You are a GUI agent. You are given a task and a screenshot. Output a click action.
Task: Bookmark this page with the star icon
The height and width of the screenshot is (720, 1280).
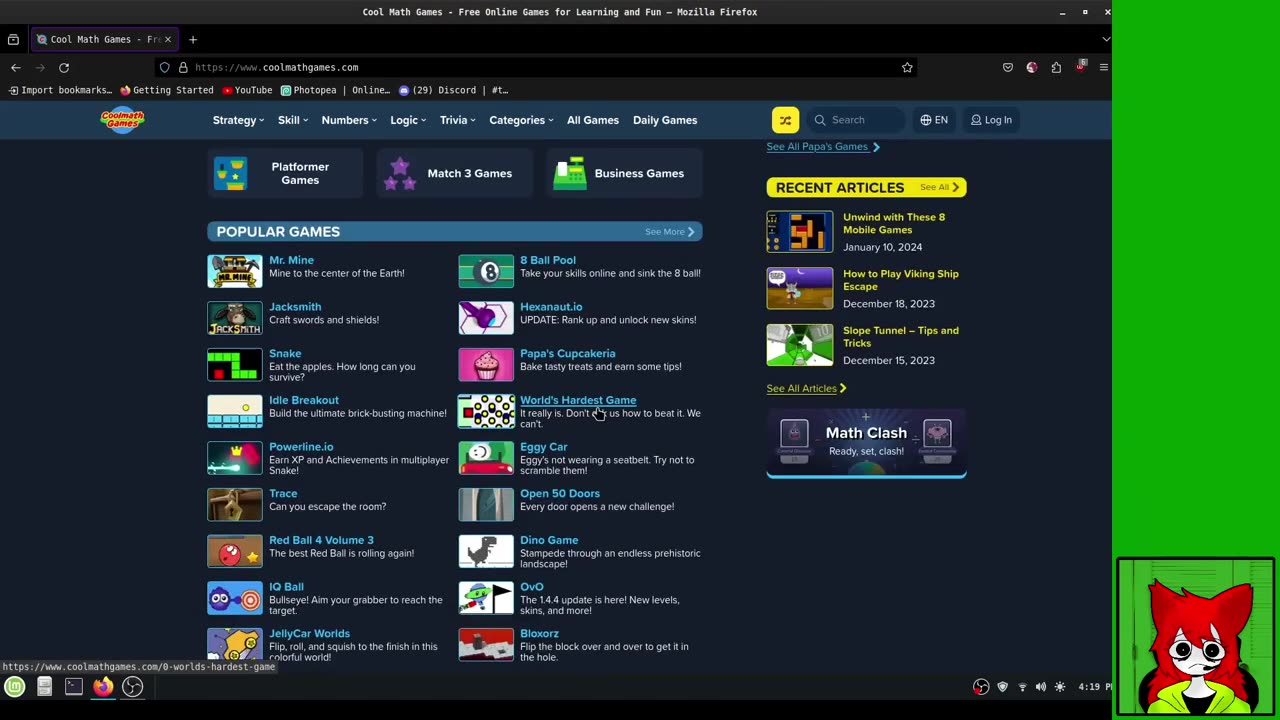click(907, 67)
